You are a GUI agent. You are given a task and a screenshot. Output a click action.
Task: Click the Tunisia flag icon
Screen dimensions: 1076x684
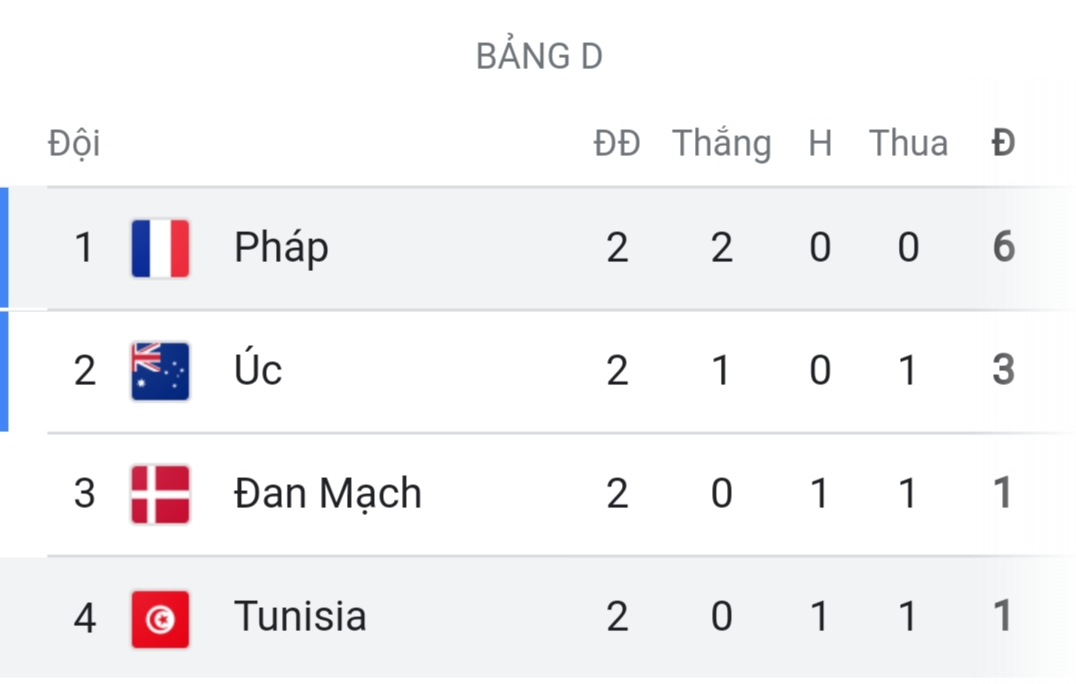(160, 618)
